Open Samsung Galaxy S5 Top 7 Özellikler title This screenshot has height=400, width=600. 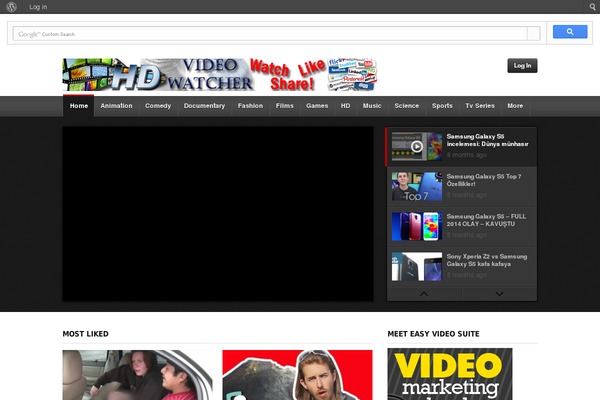[484, 180]
